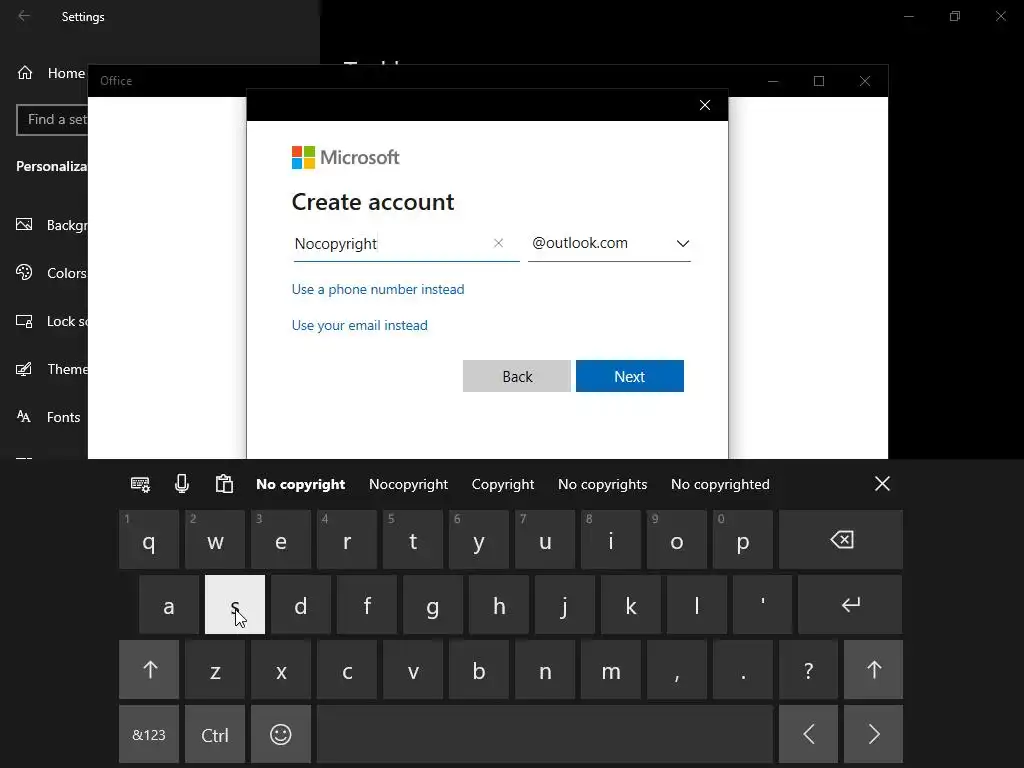Tap the apostrophe key
The image size is (1024, 768).
(x=762, y=605)
